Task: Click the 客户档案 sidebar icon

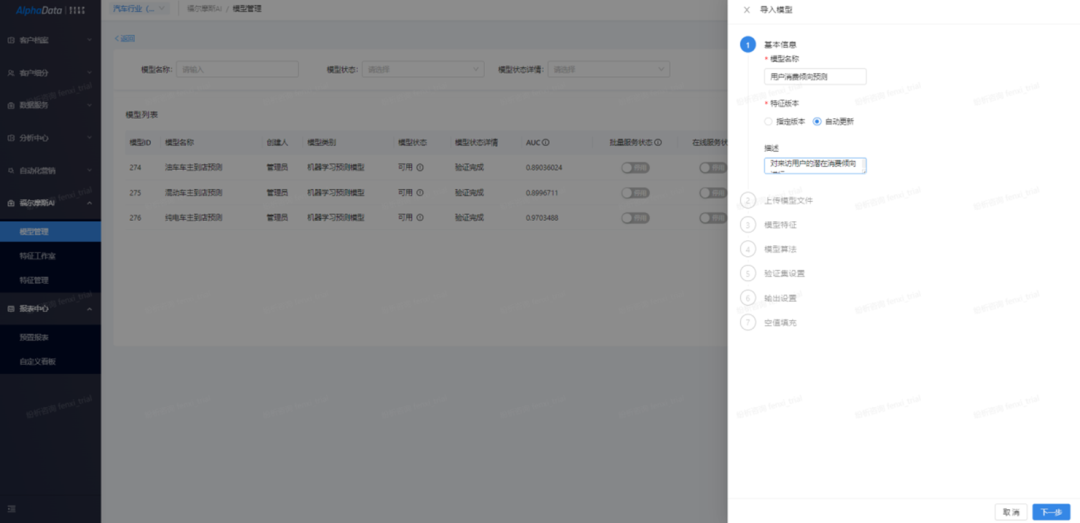Action: (11, 41)
